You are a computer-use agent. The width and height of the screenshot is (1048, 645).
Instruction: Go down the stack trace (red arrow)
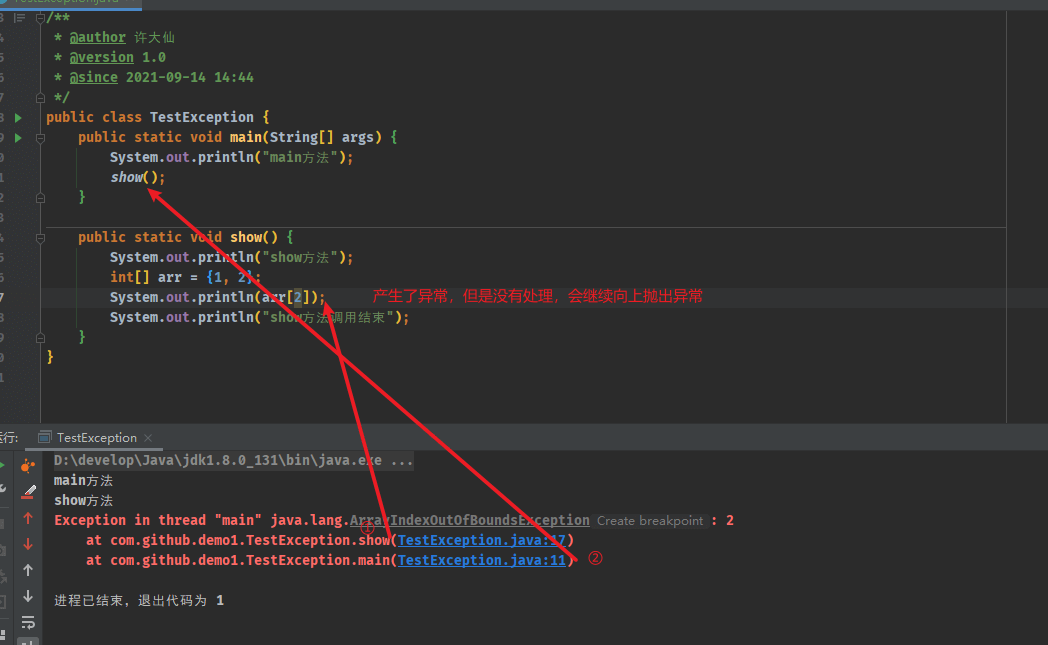click(28, 544)
